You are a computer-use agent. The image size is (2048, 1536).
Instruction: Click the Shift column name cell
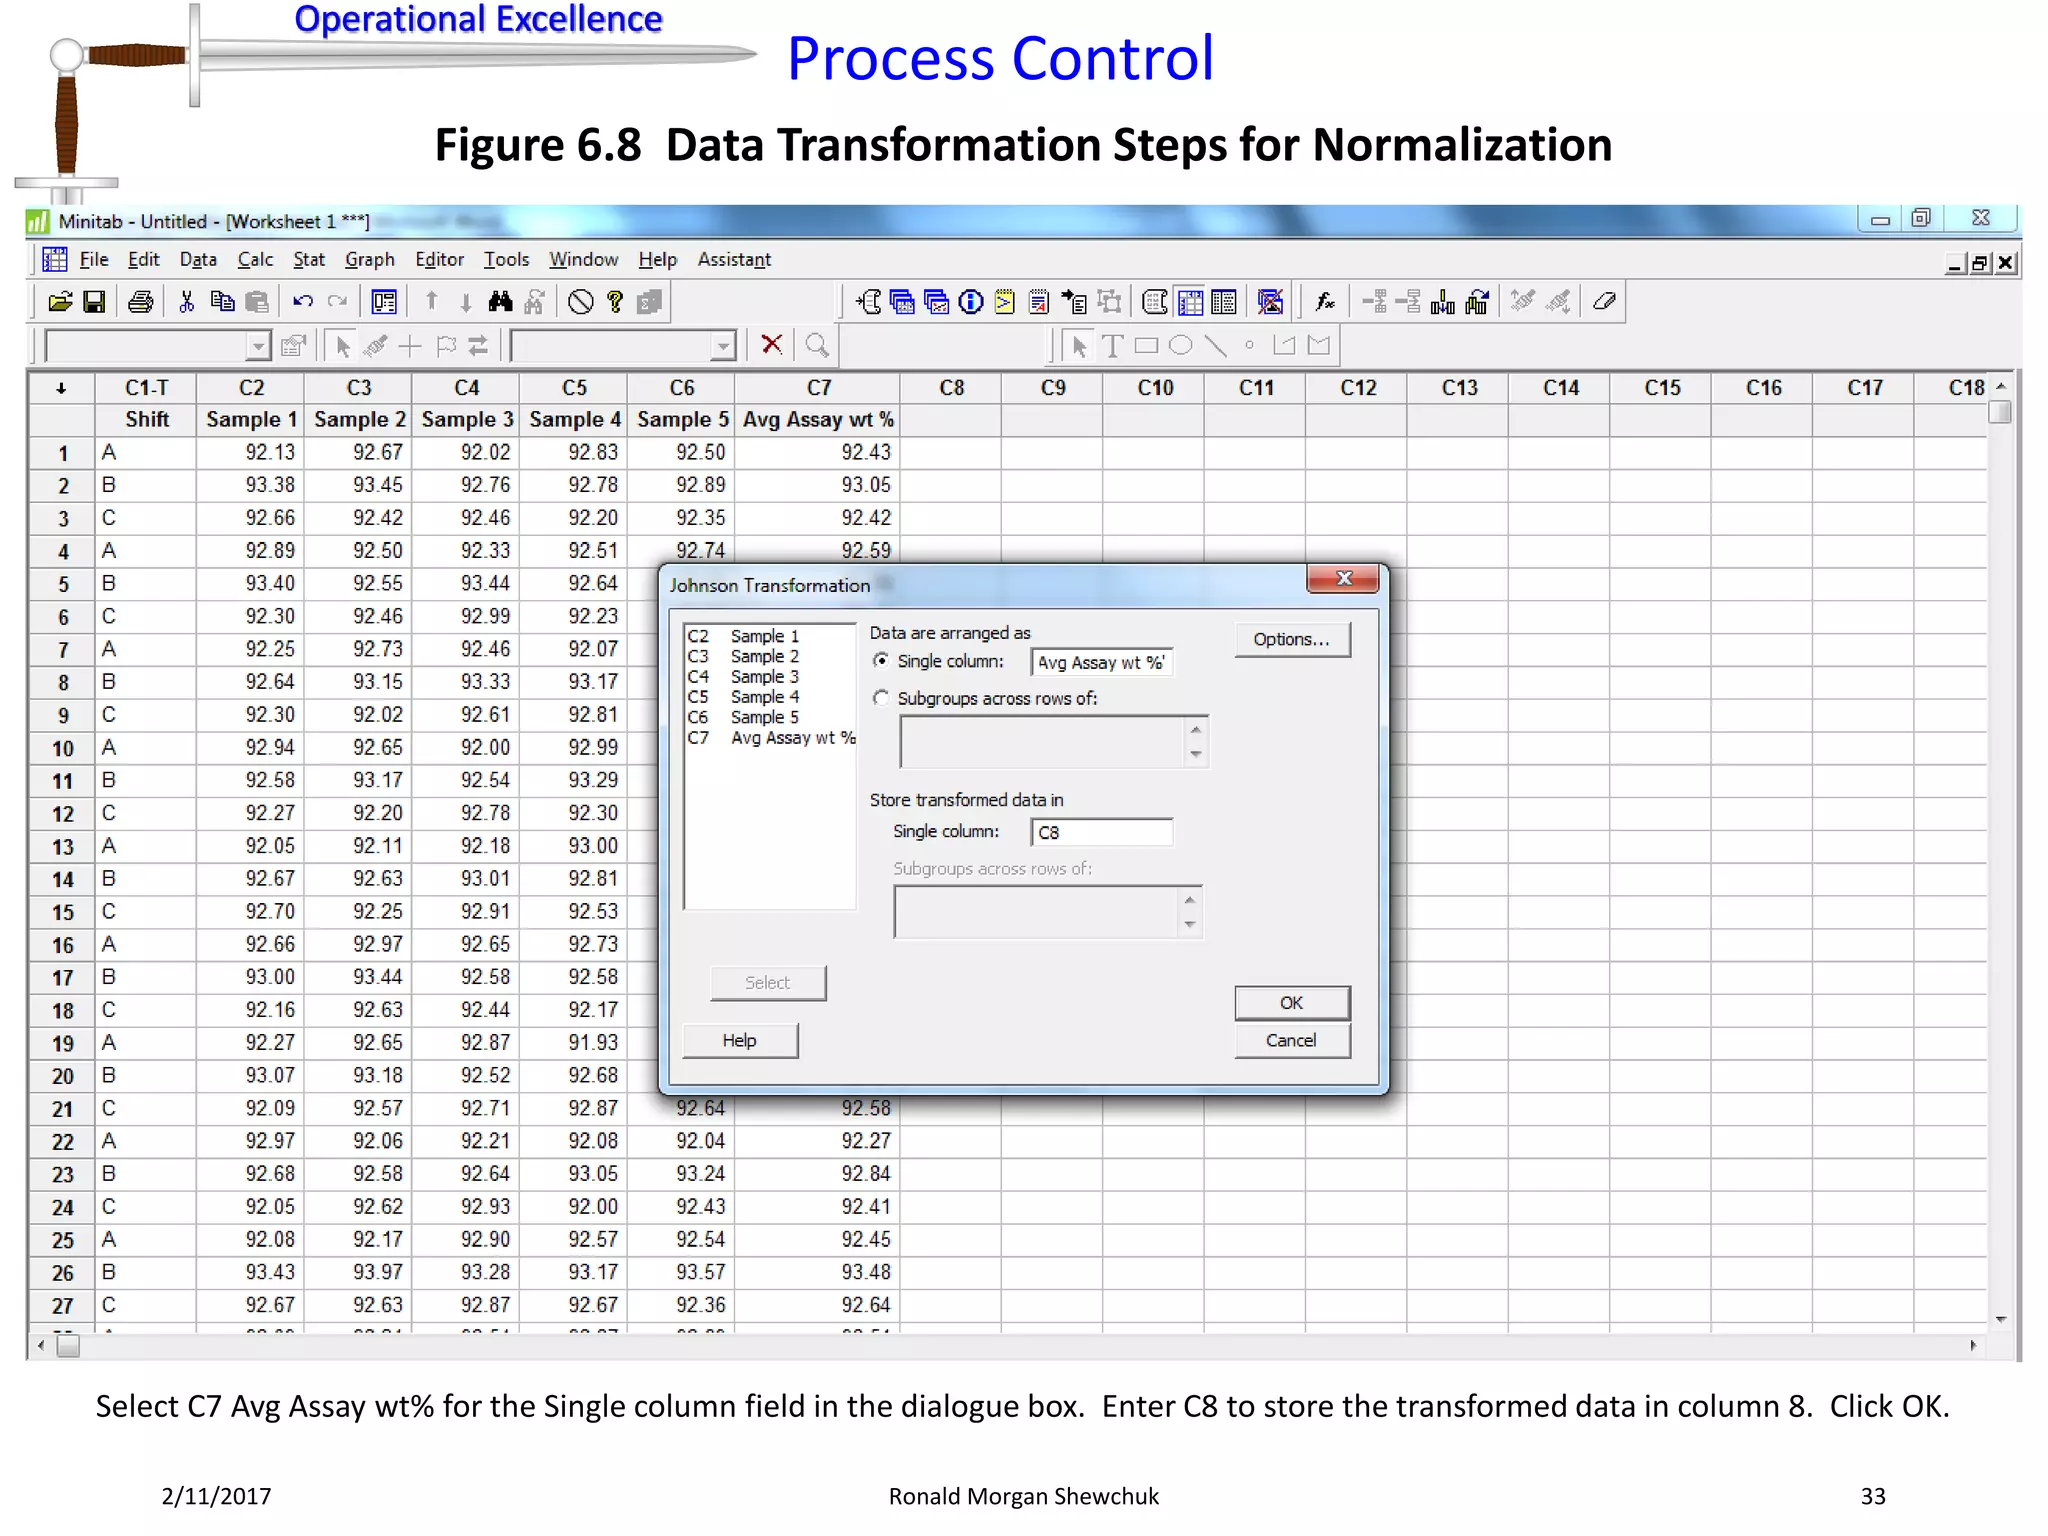tap(146, 420)
